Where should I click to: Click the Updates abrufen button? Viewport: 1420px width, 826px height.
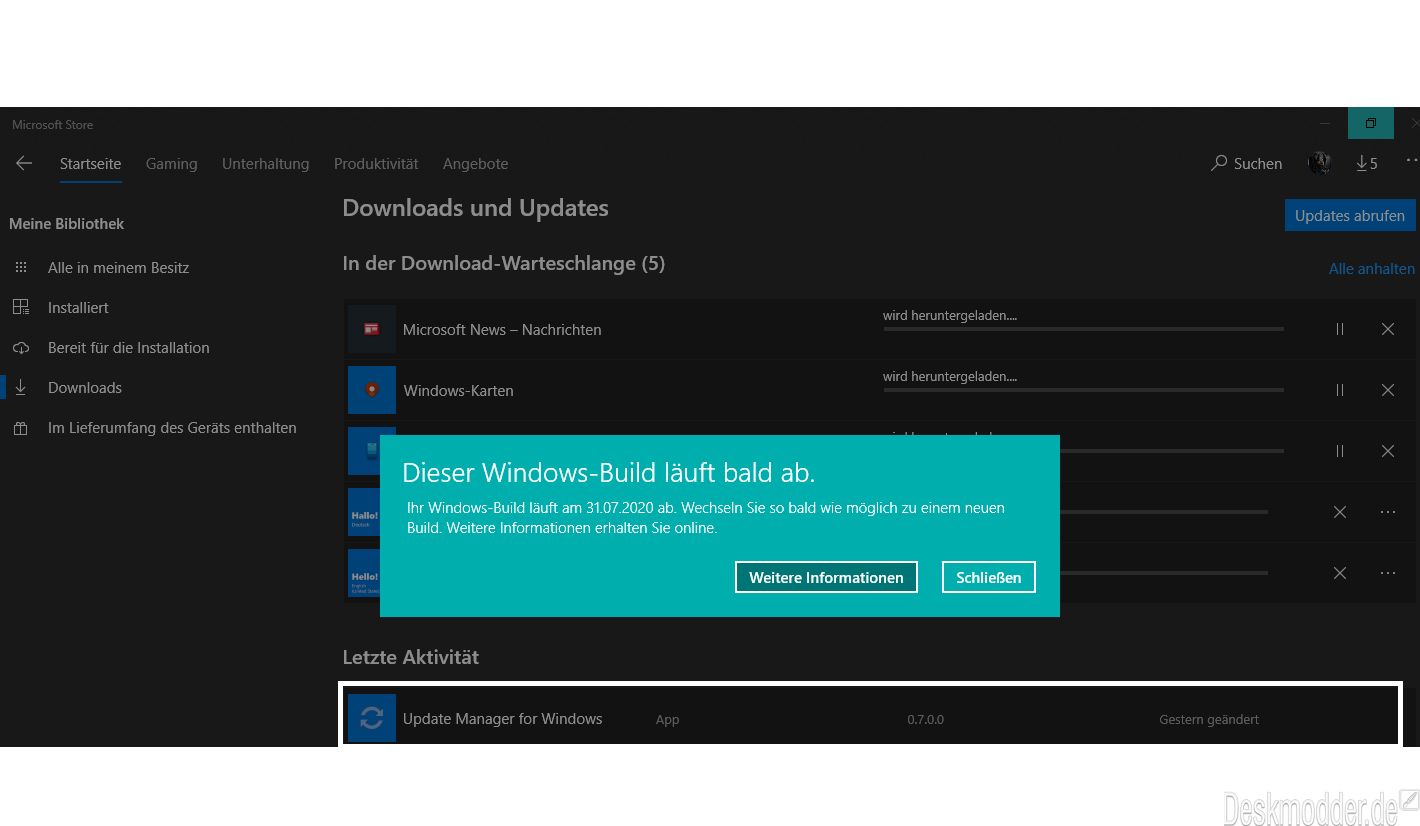[x=1349, y=215]
